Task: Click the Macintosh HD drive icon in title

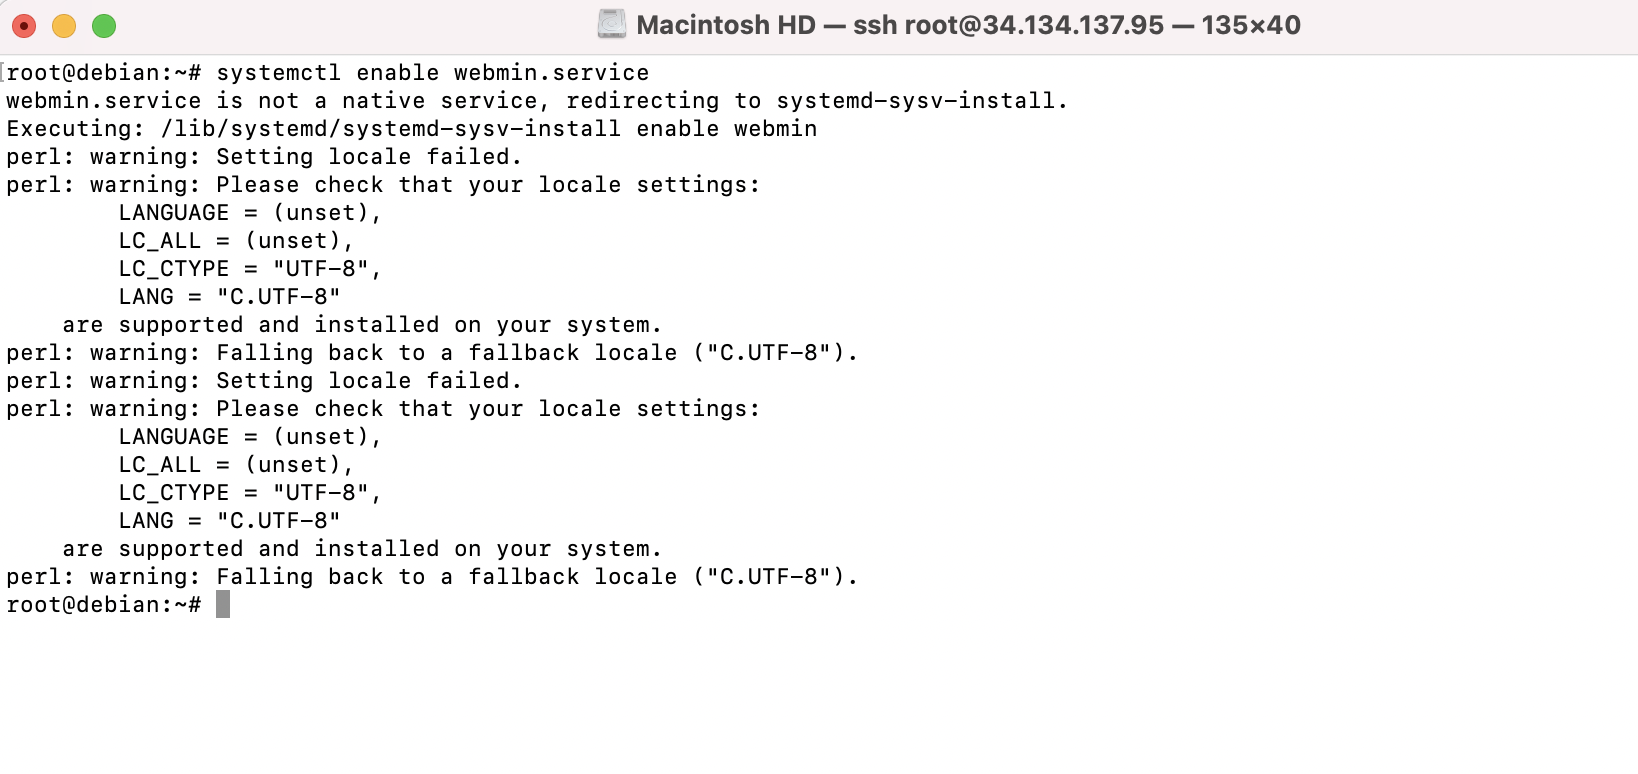Action: coord(611,24)
